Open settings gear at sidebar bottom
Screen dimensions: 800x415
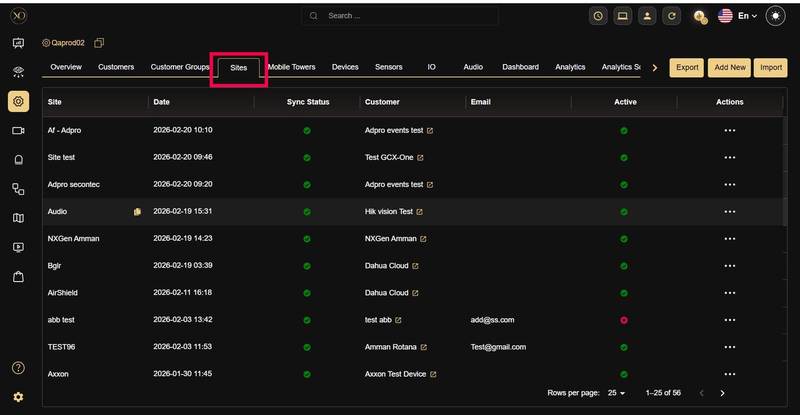click(18, 397)
